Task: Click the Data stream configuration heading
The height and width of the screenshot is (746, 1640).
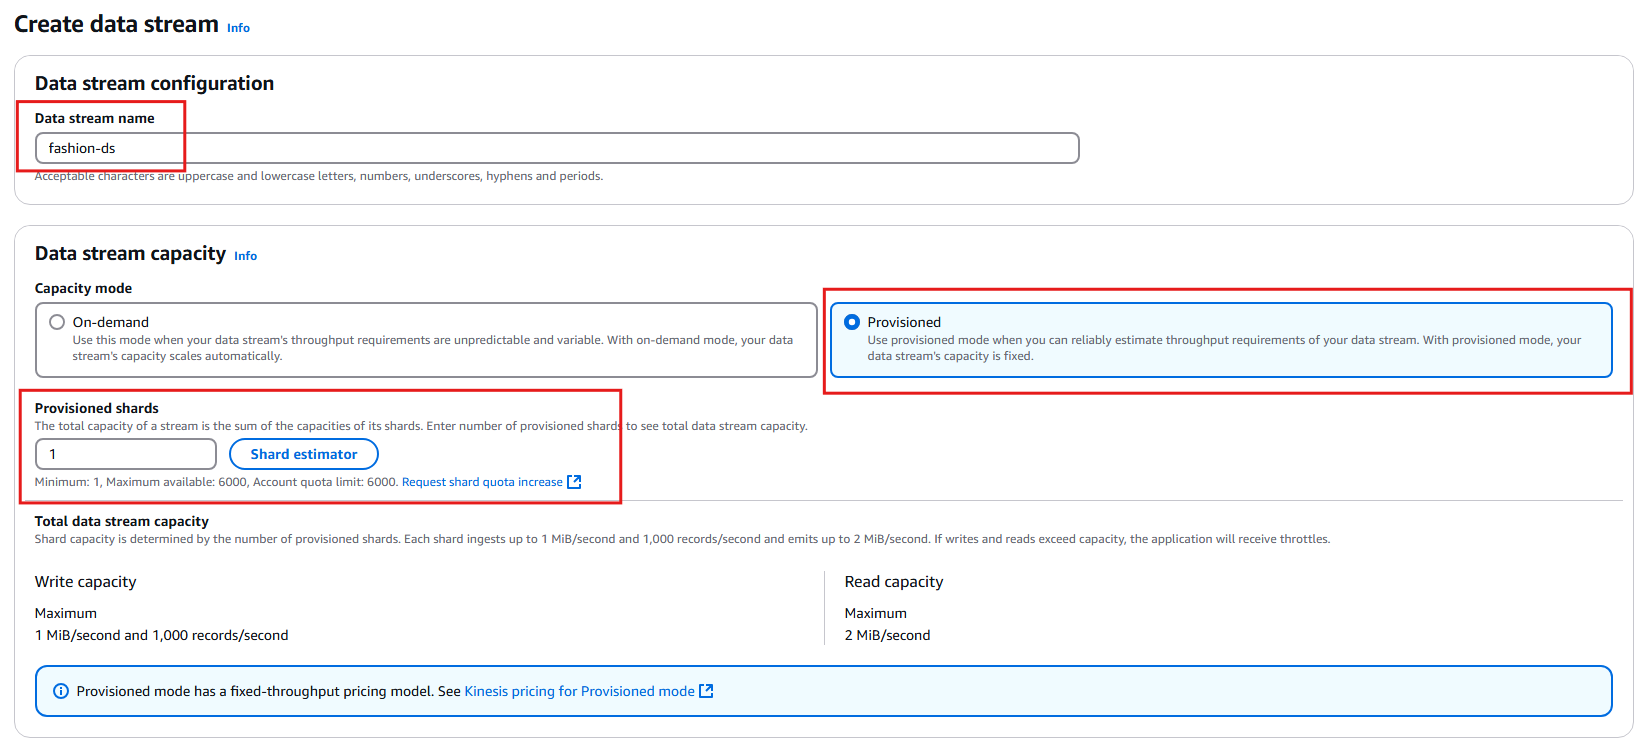Action: [x=154, y=83]
